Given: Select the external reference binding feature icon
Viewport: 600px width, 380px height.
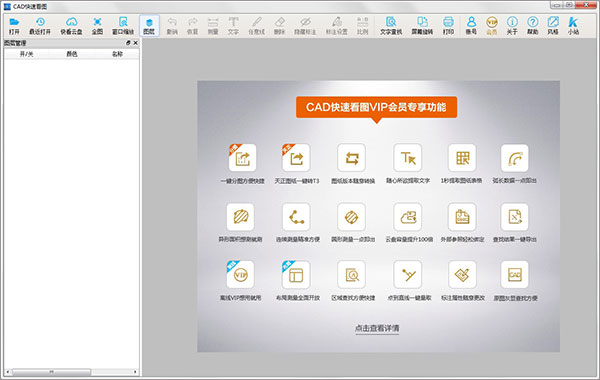Looking at the screenshot, I should (462, 217).
